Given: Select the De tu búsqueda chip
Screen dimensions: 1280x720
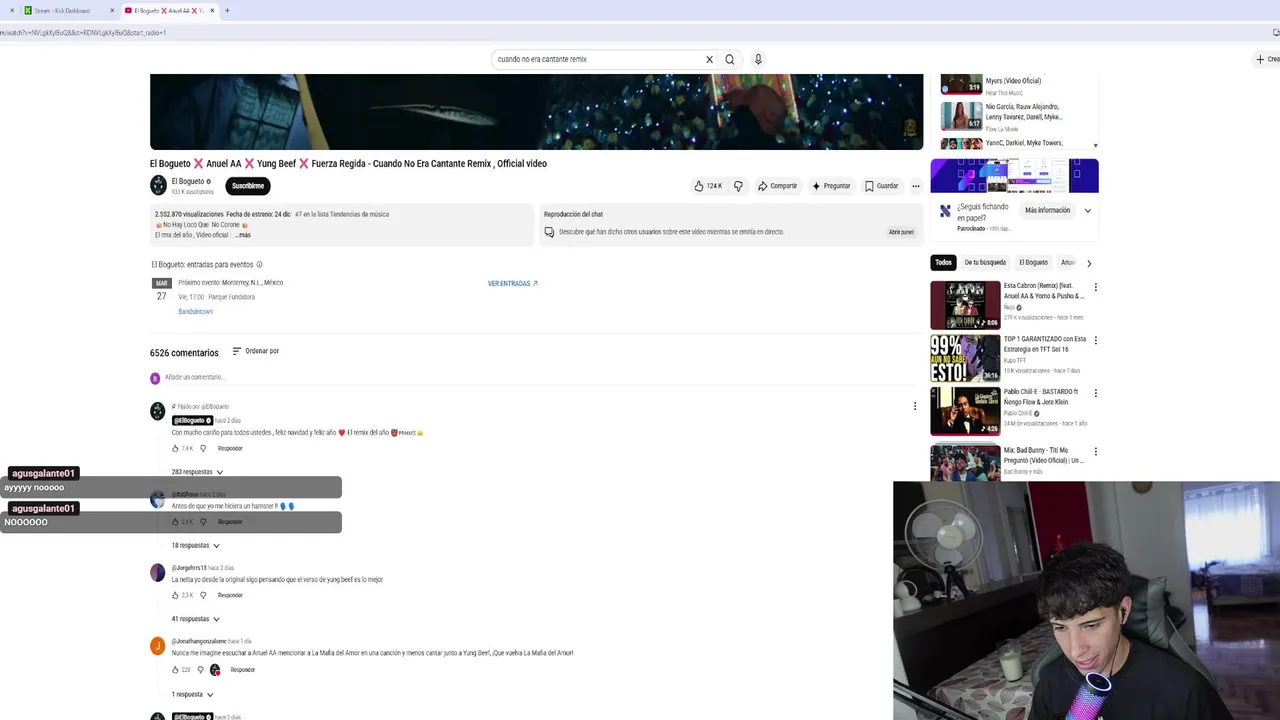Looking at the screenshot, I should click(x=985, y=263).
